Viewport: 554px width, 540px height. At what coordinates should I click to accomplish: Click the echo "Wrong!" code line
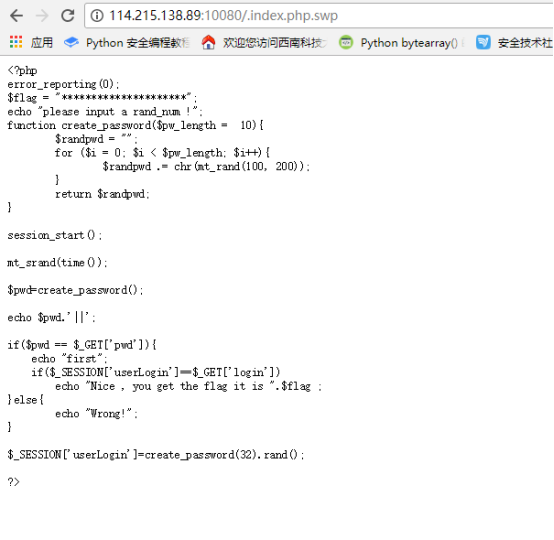point(96,413)
